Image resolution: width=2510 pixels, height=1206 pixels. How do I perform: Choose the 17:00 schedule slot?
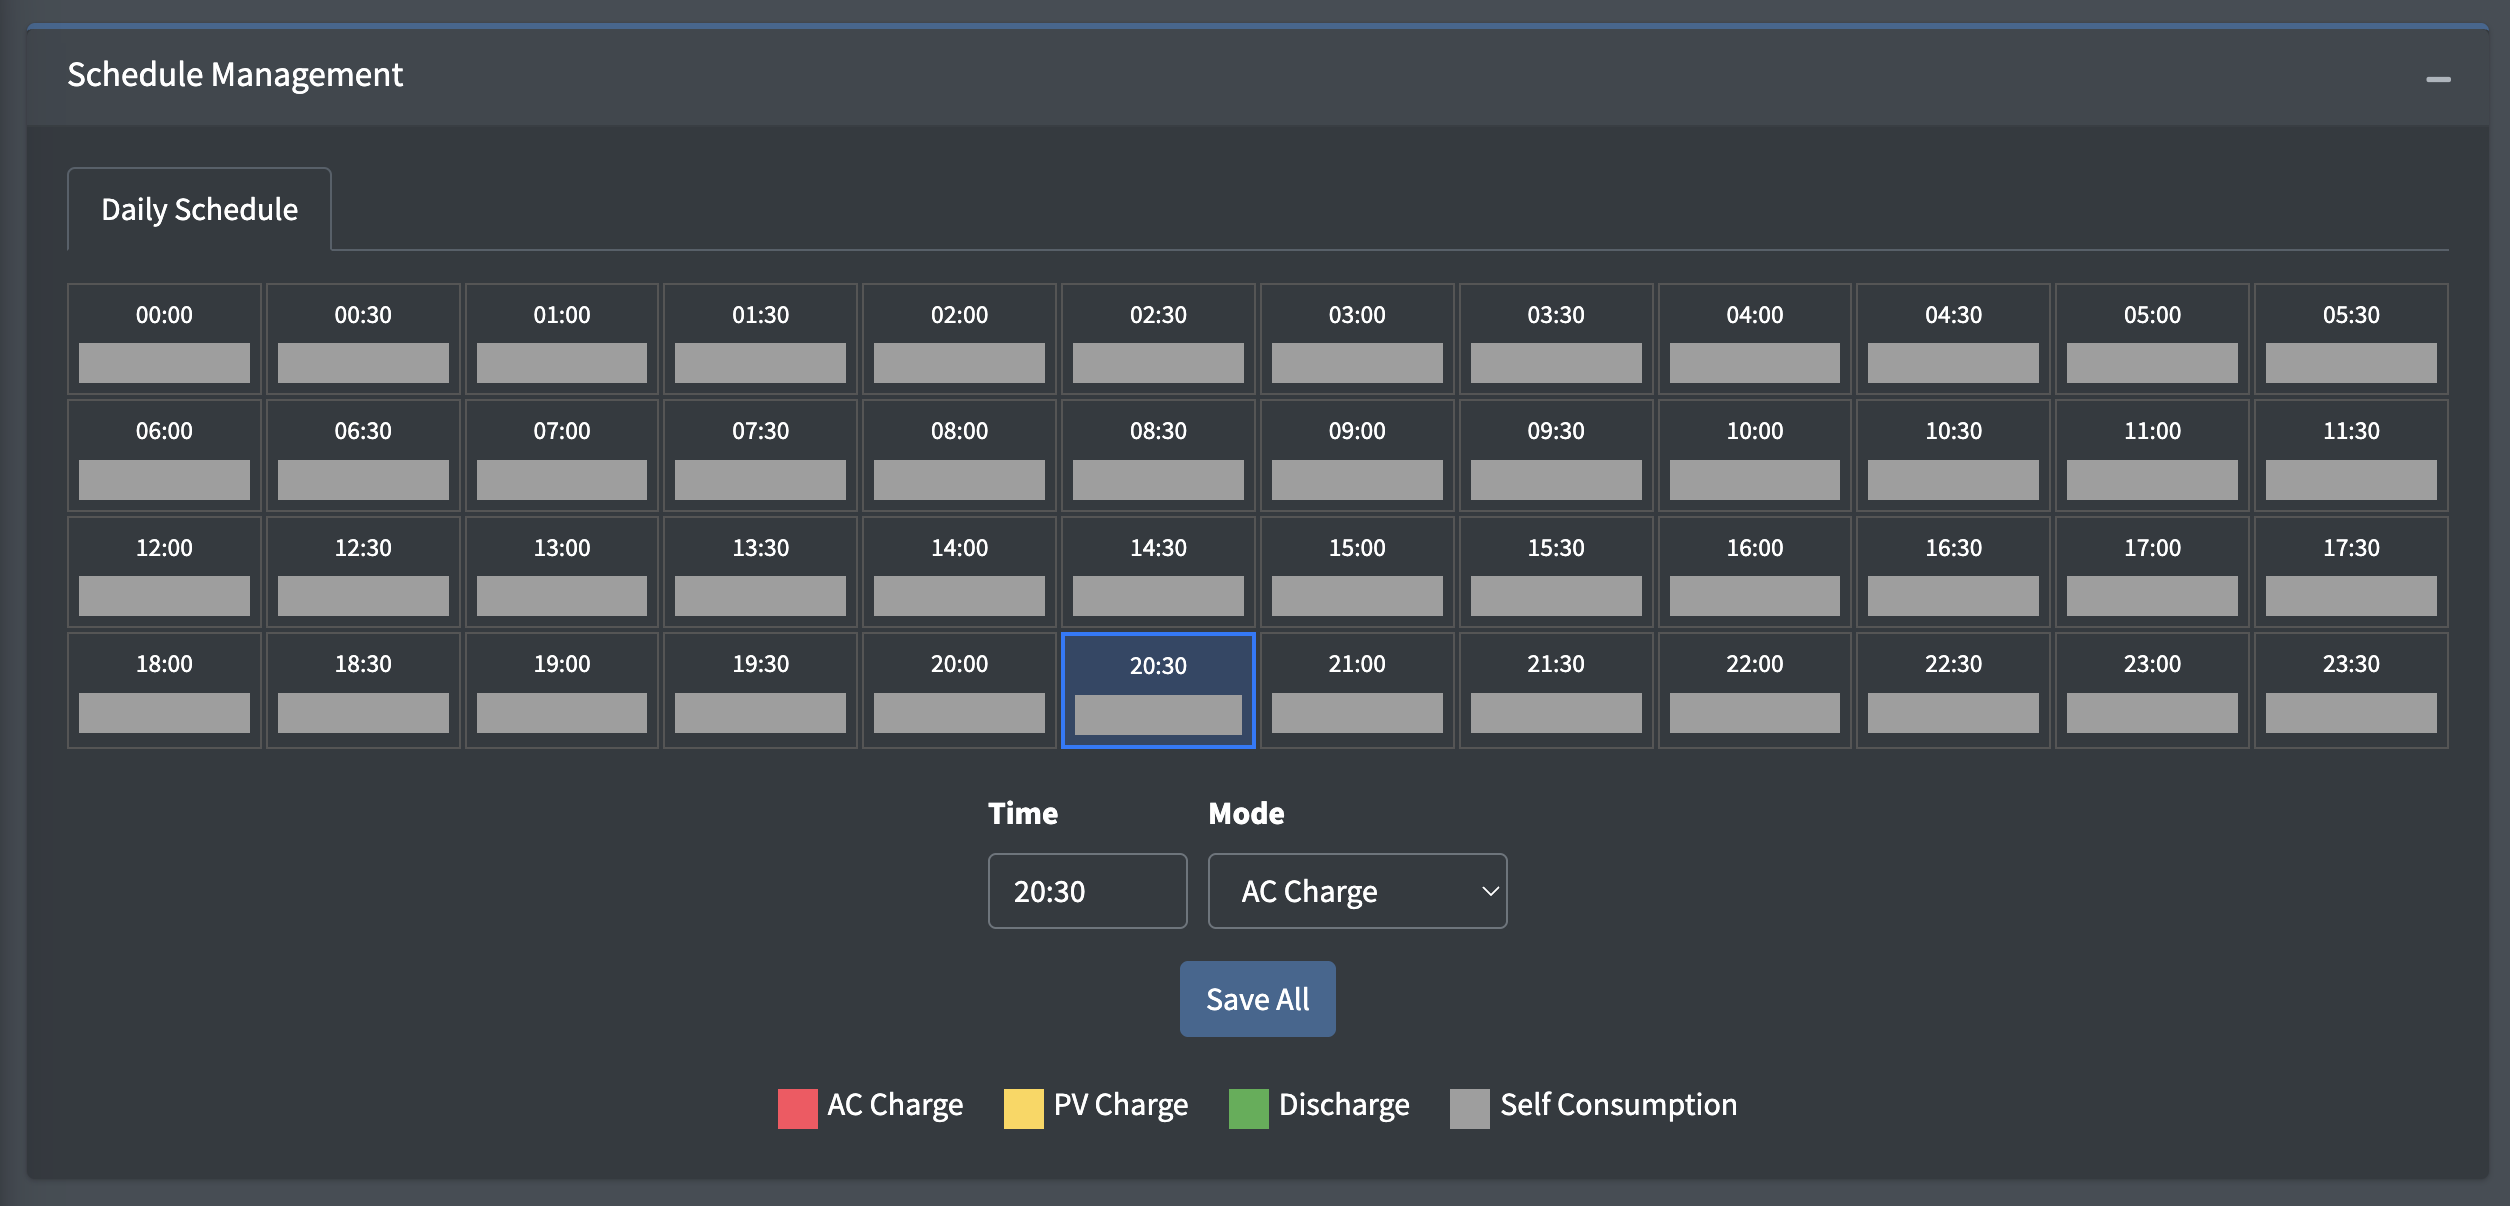2152,572
